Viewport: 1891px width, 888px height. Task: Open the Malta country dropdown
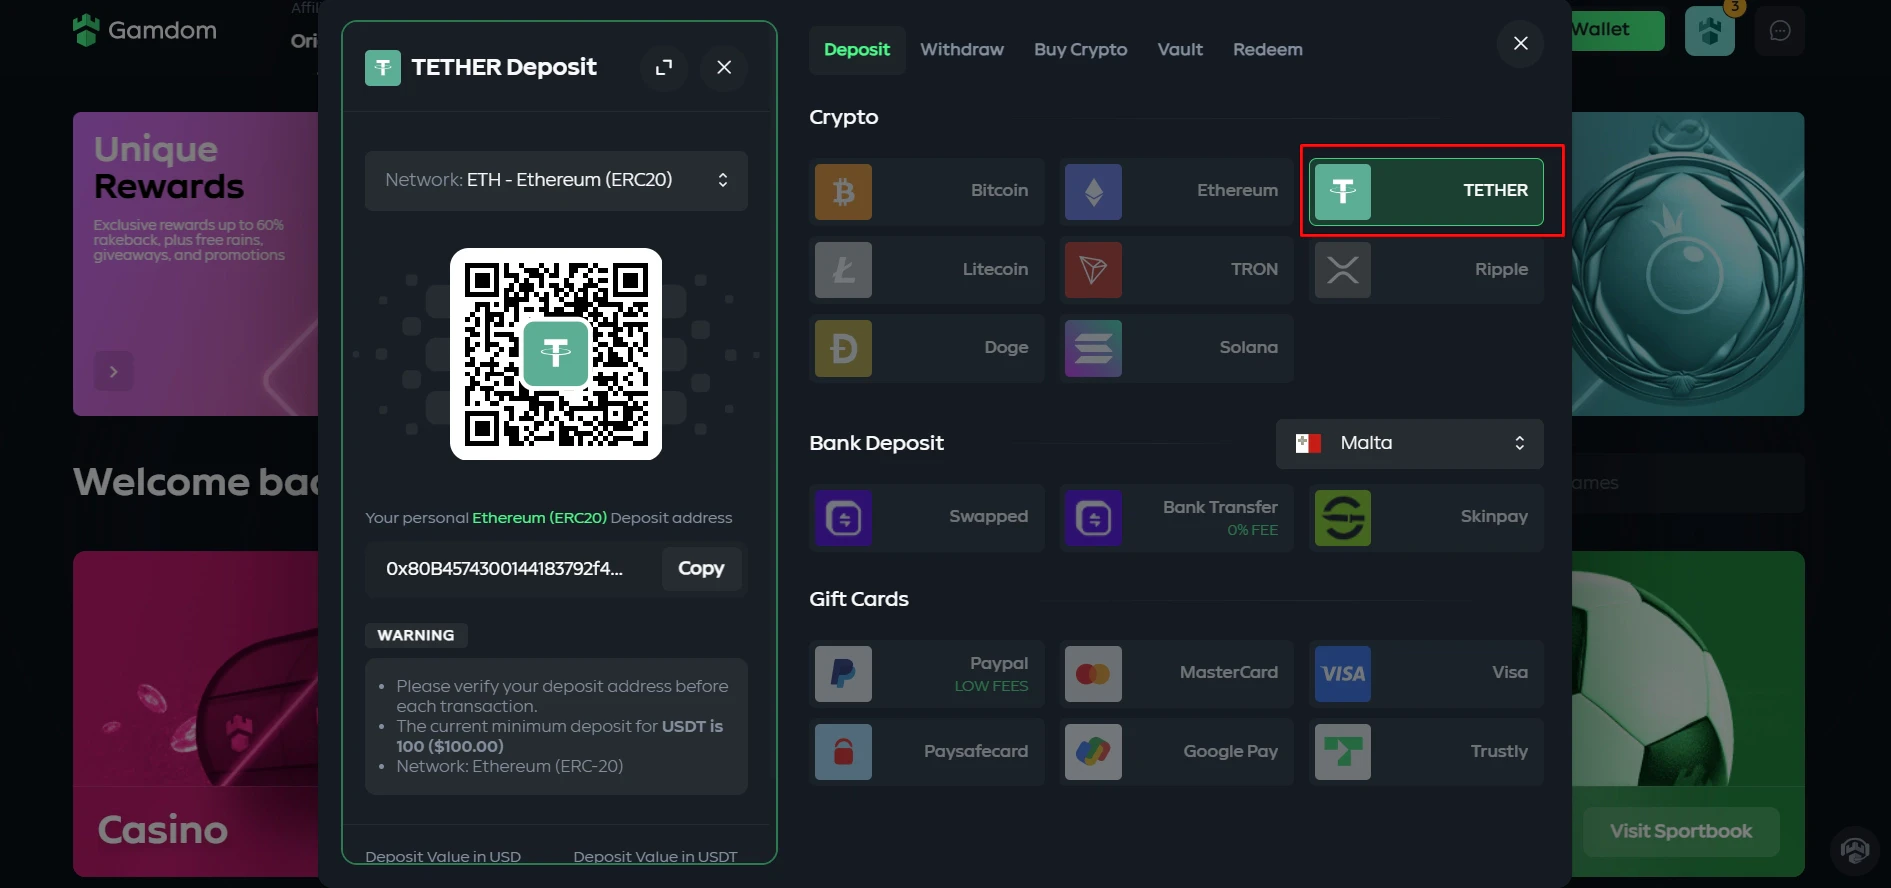pyautogui.click(x=1409, y=443)
